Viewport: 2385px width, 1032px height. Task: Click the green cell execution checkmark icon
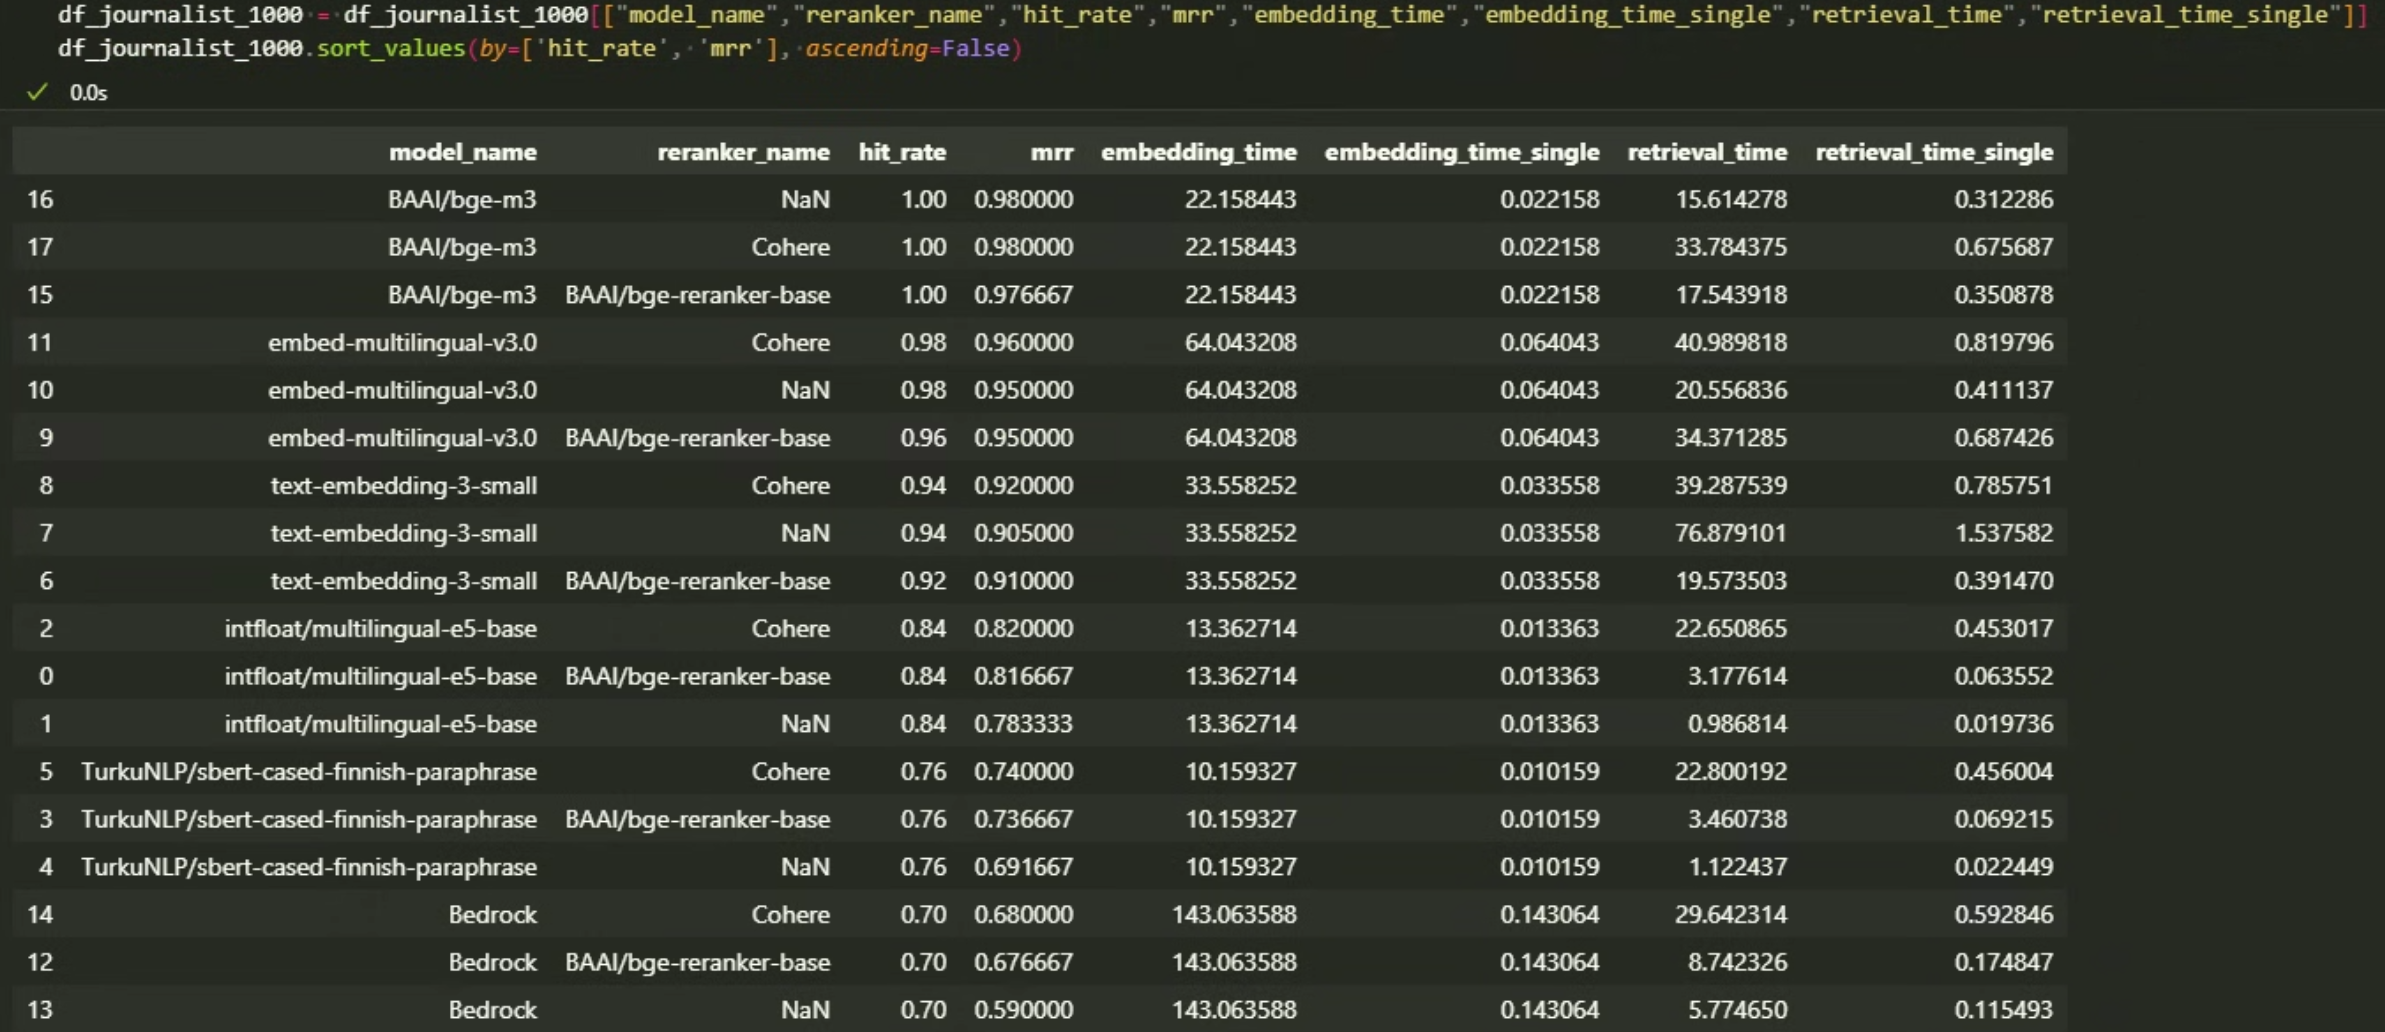point(37,93)
